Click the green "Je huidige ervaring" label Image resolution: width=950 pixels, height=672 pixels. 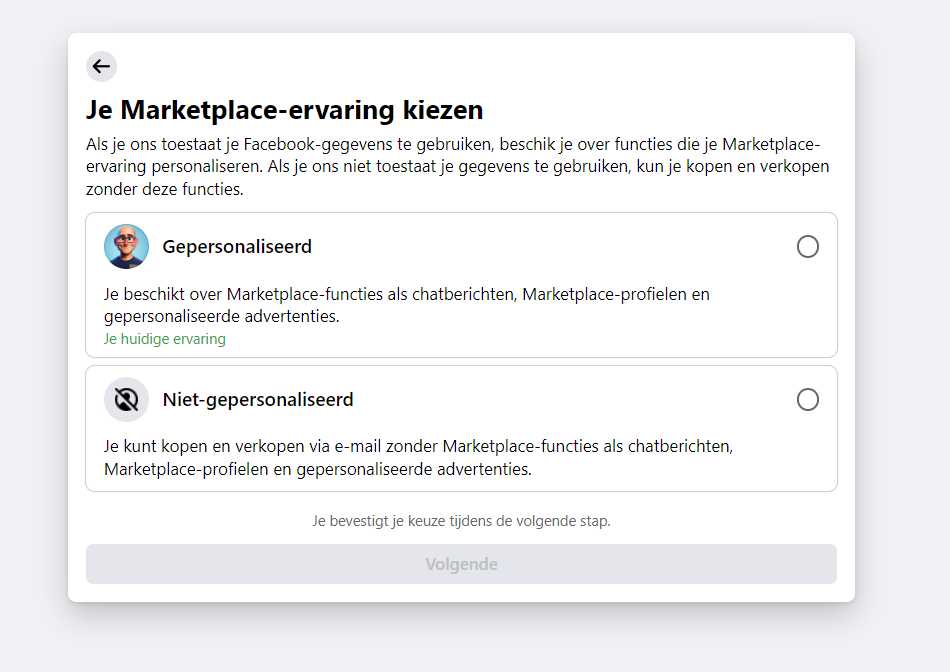point(165,339)
